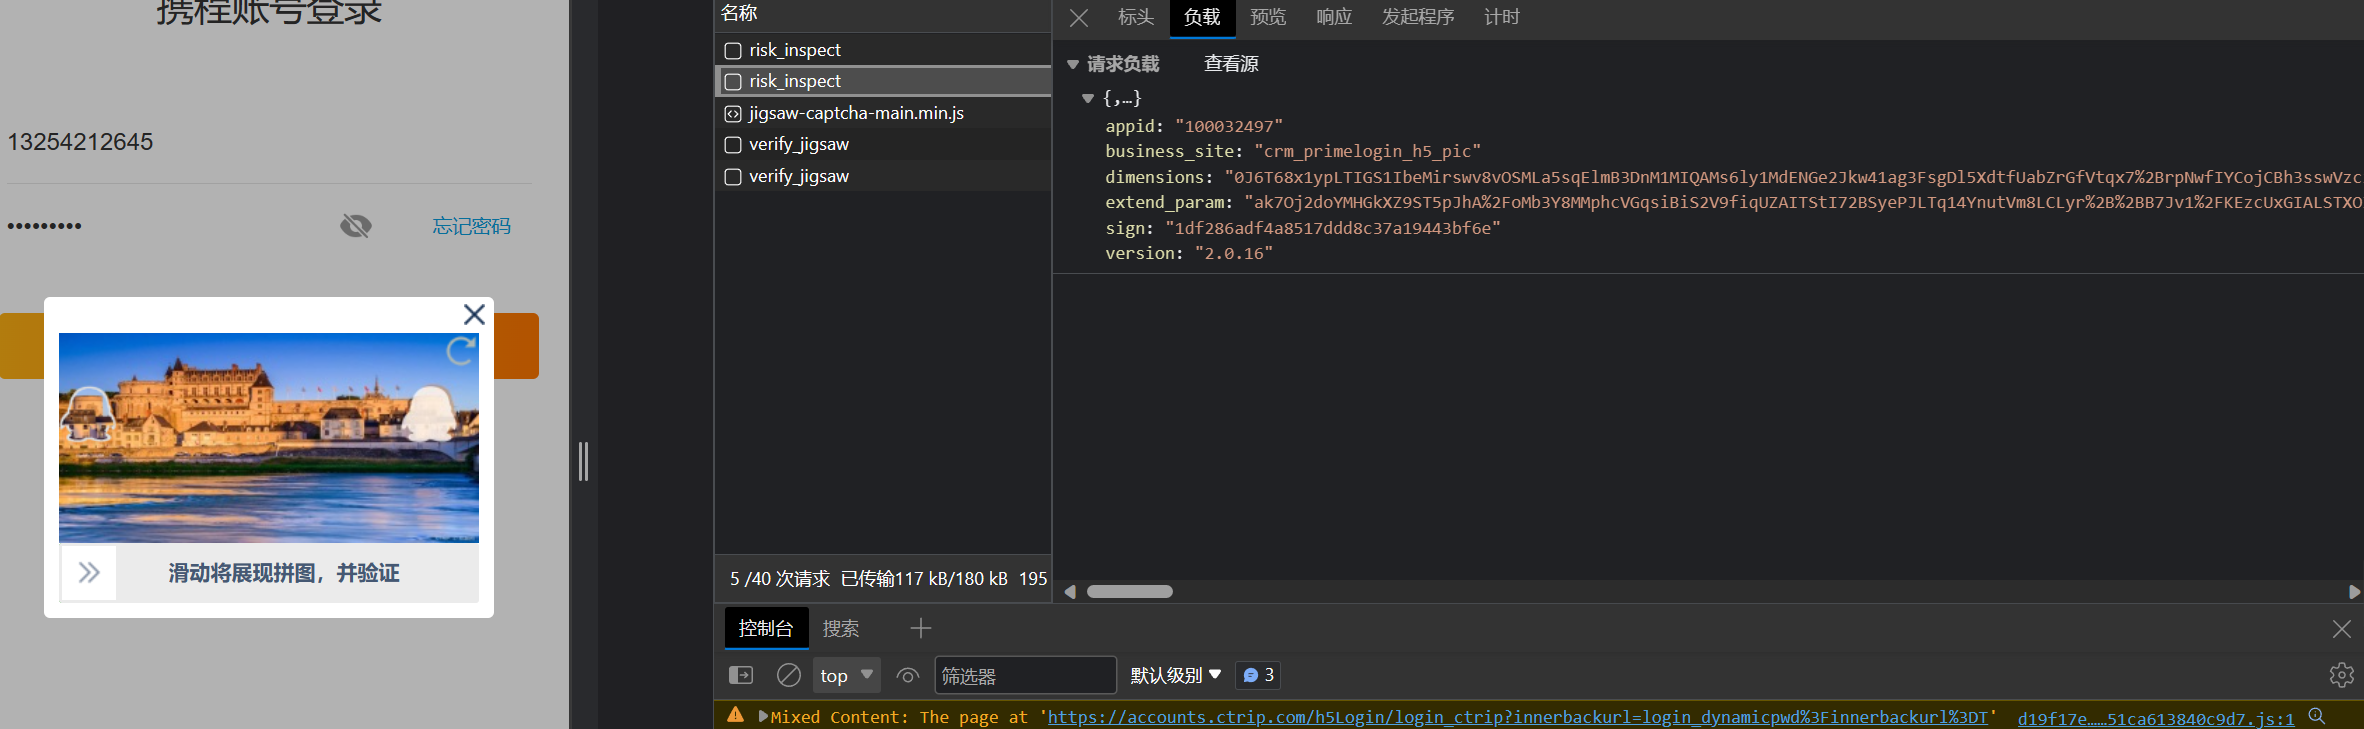The width and height of the screenshot is (2364, 729).
Task: Open the 搜索 drawer tab
Action: 841,628
